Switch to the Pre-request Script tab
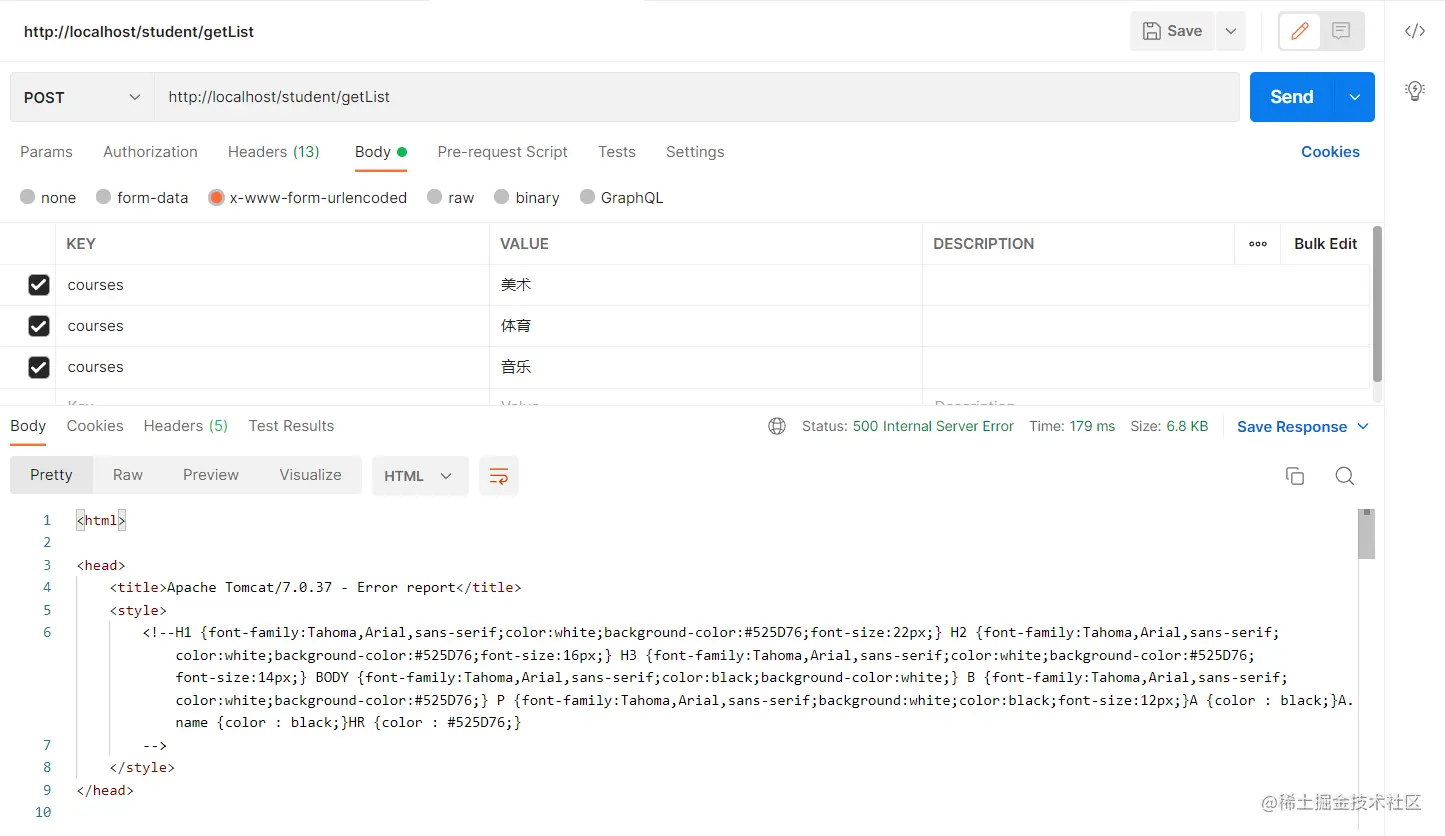The width and height of the screenshot is (1445, 836). tap(502, 152)
